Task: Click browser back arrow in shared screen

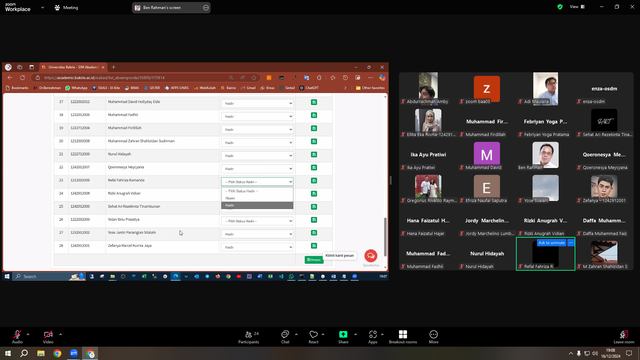Action: (10, 78)
